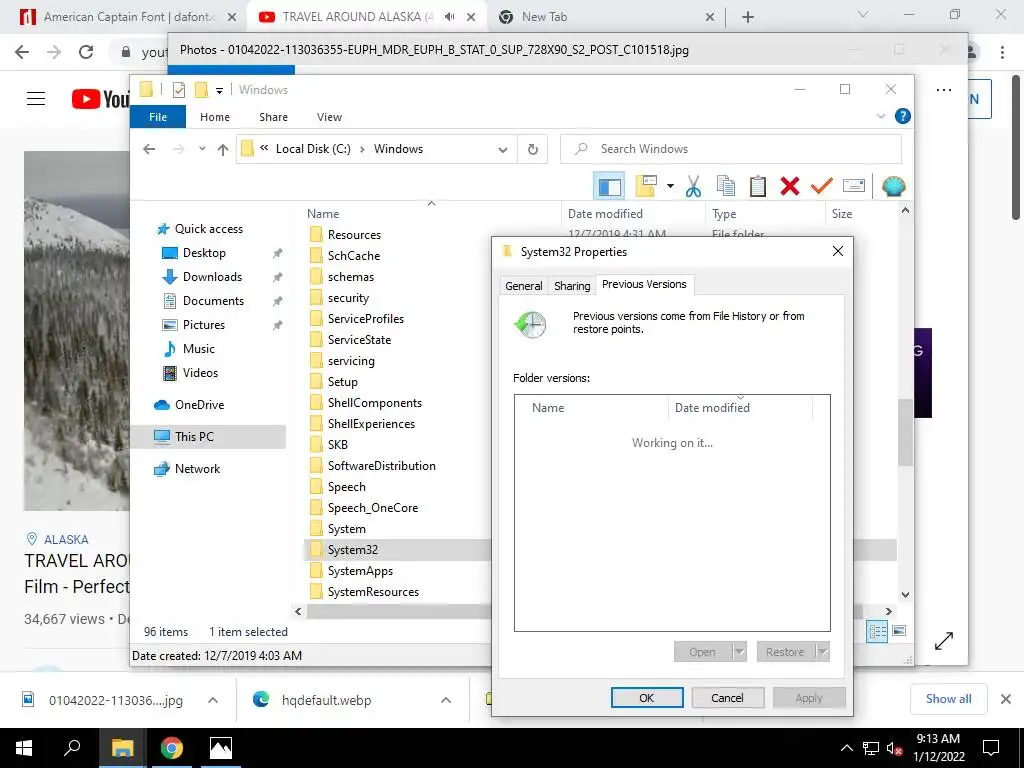Navigate back in File Explorer
Screen dimensions: 1024x768
pos(149,150)
